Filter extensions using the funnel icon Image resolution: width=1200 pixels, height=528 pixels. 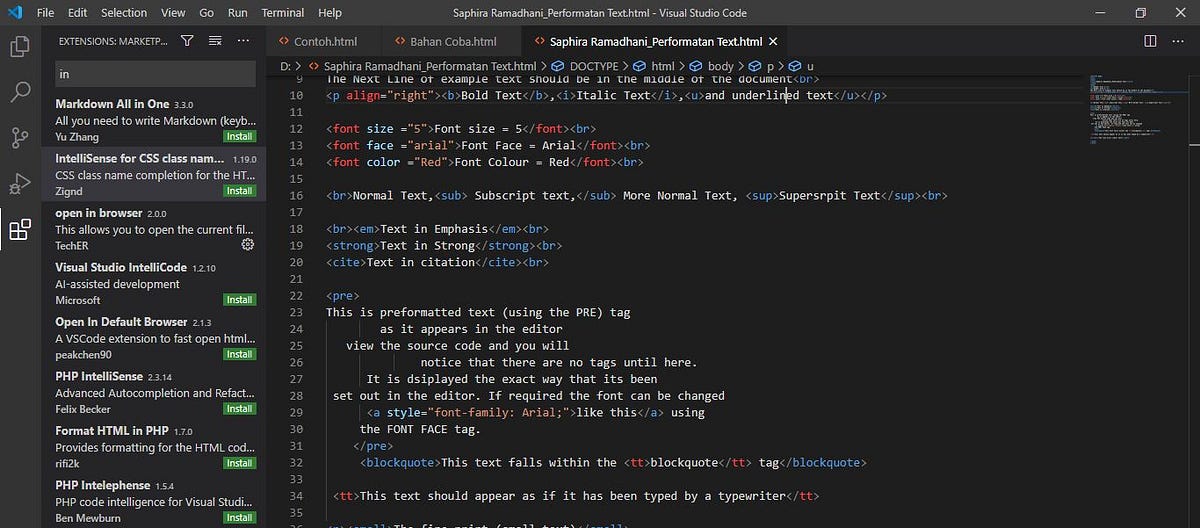point(187,41)
